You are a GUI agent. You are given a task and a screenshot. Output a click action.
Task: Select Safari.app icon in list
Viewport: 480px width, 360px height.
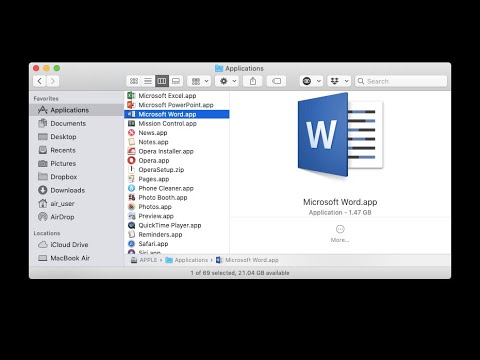pos(131,244)
